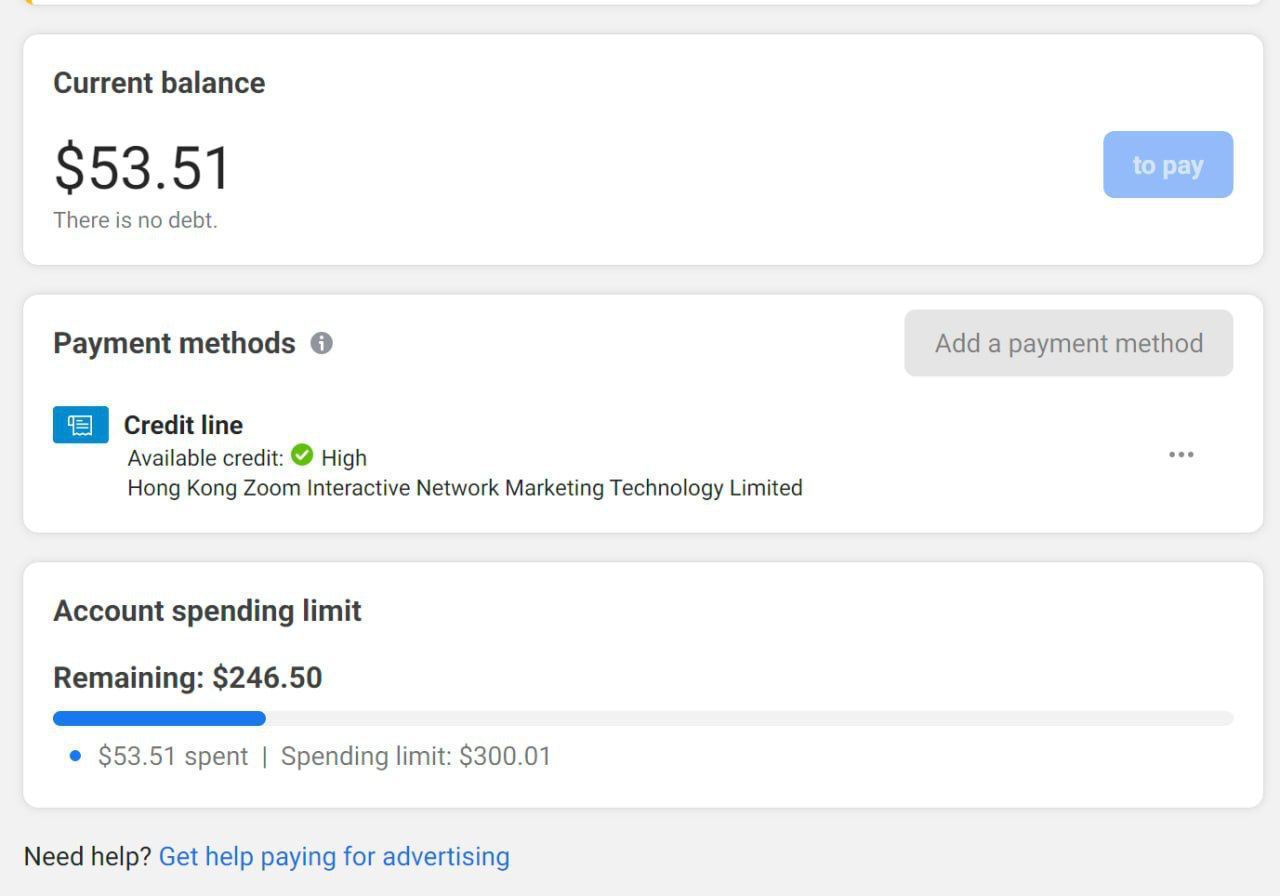This screenshot has height=896, width=1280.
Task: Select the '$53.51' current balance amount
Action: (x=142, y=167)
